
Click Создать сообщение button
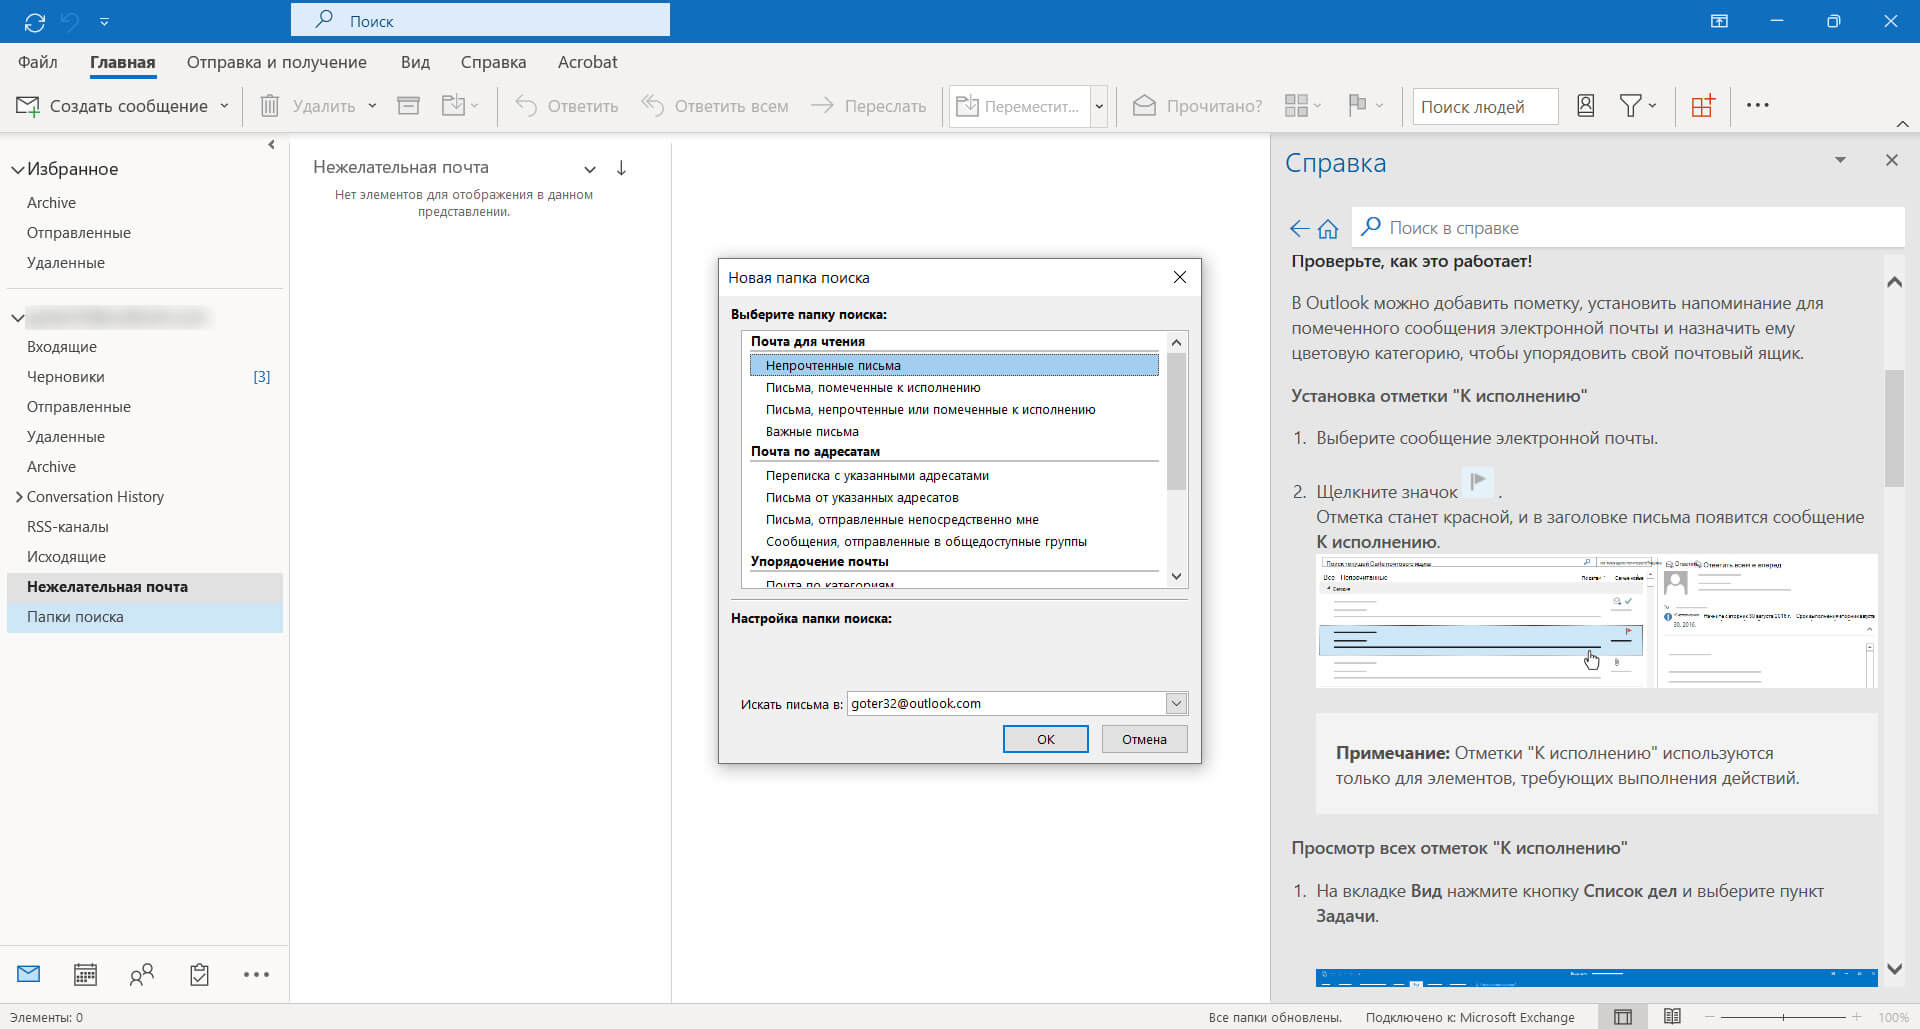[x=112, y=106]
